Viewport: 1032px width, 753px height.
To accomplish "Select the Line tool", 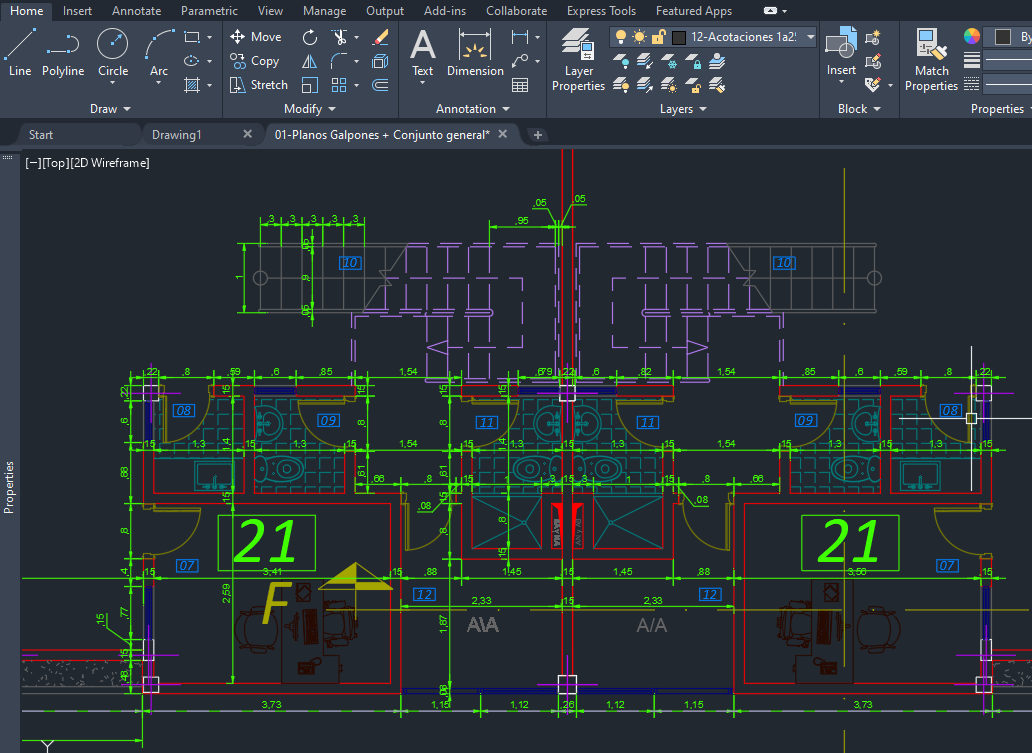I will 20,43.
